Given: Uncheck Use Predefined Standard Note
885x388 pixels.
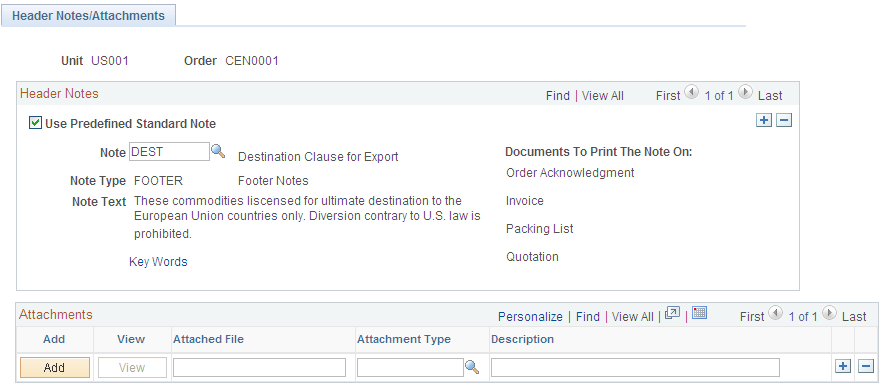Looking at the screenshot, I should click(35, 123).
